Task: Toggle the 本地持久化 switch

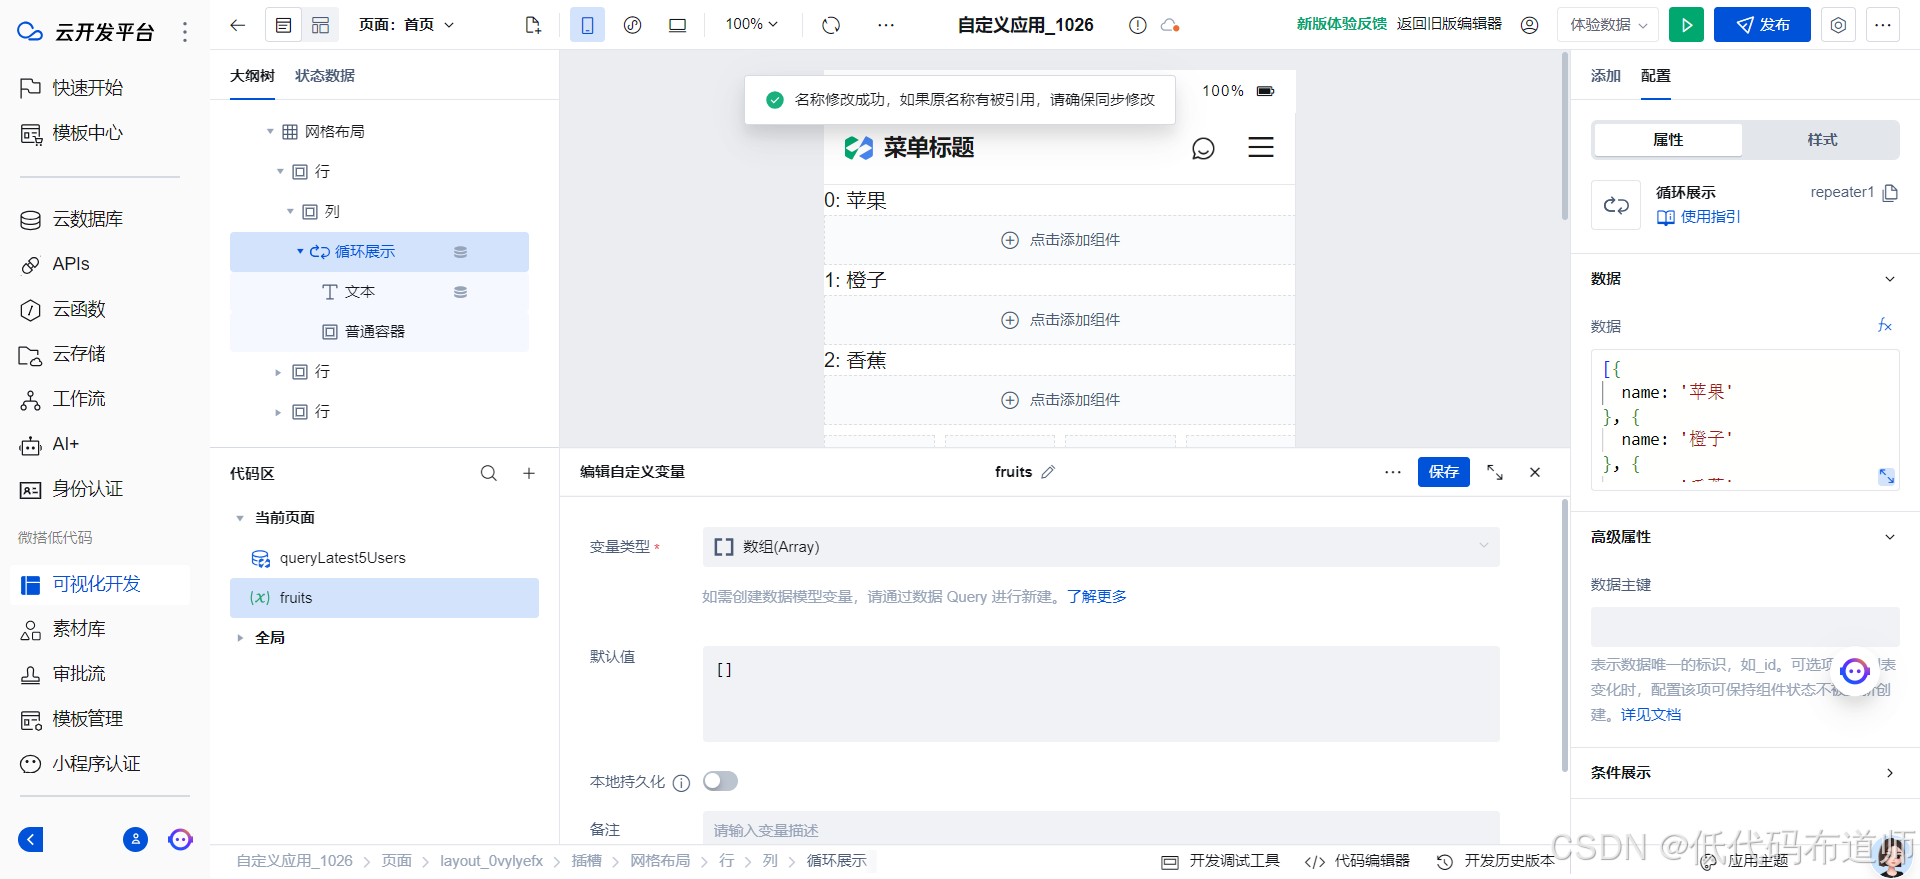Action: pyautogui.click(x=720, y=781)
